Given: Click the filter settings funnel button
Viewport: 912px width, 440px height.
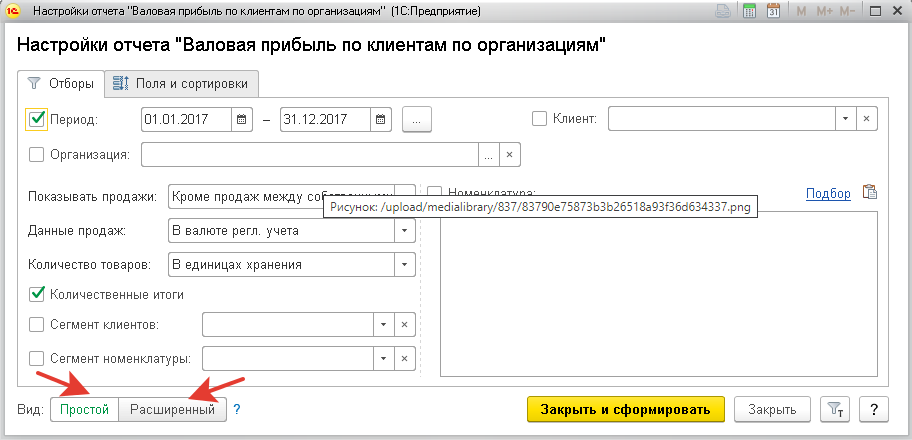Looking at the screenshot, I should [833, 409].
